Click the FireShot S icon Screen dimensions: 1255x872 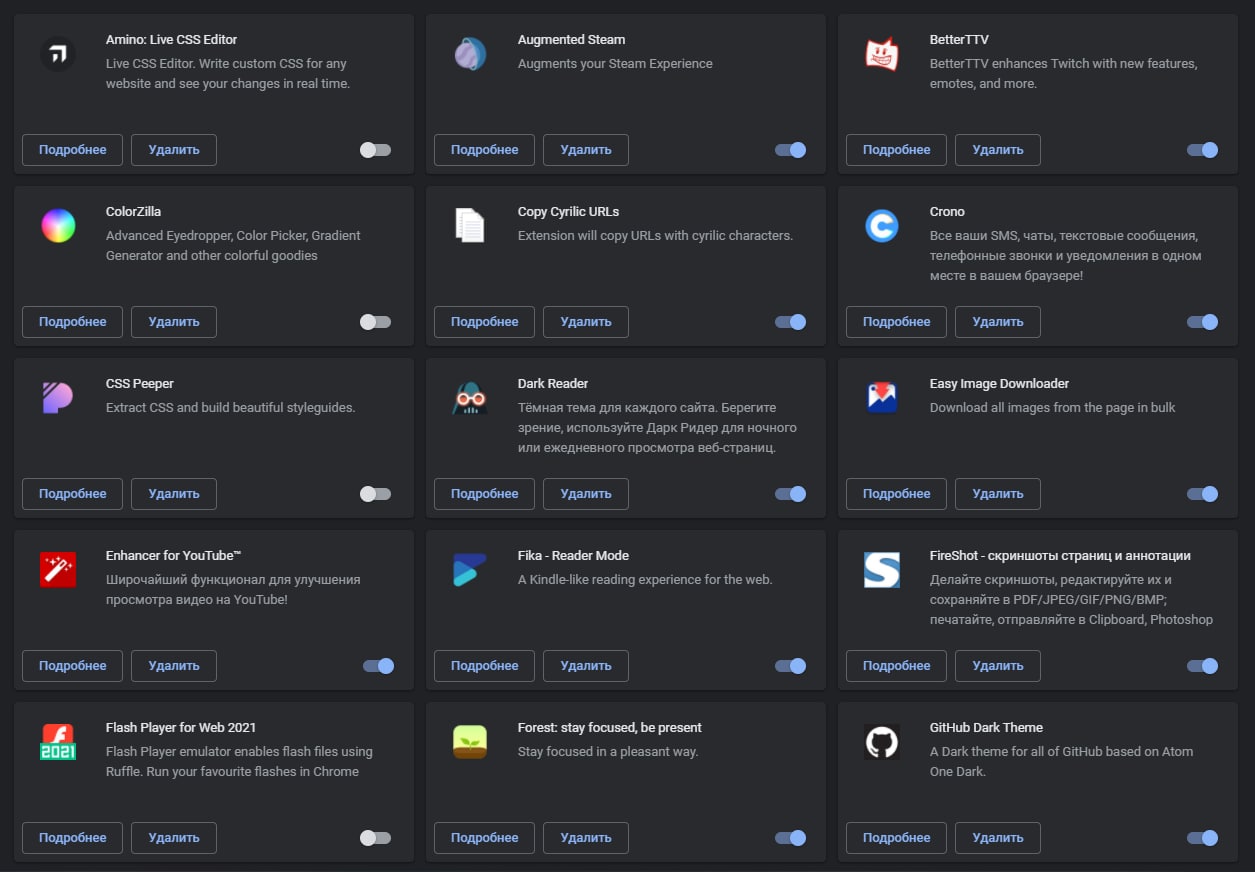click(x=882, y=570)
